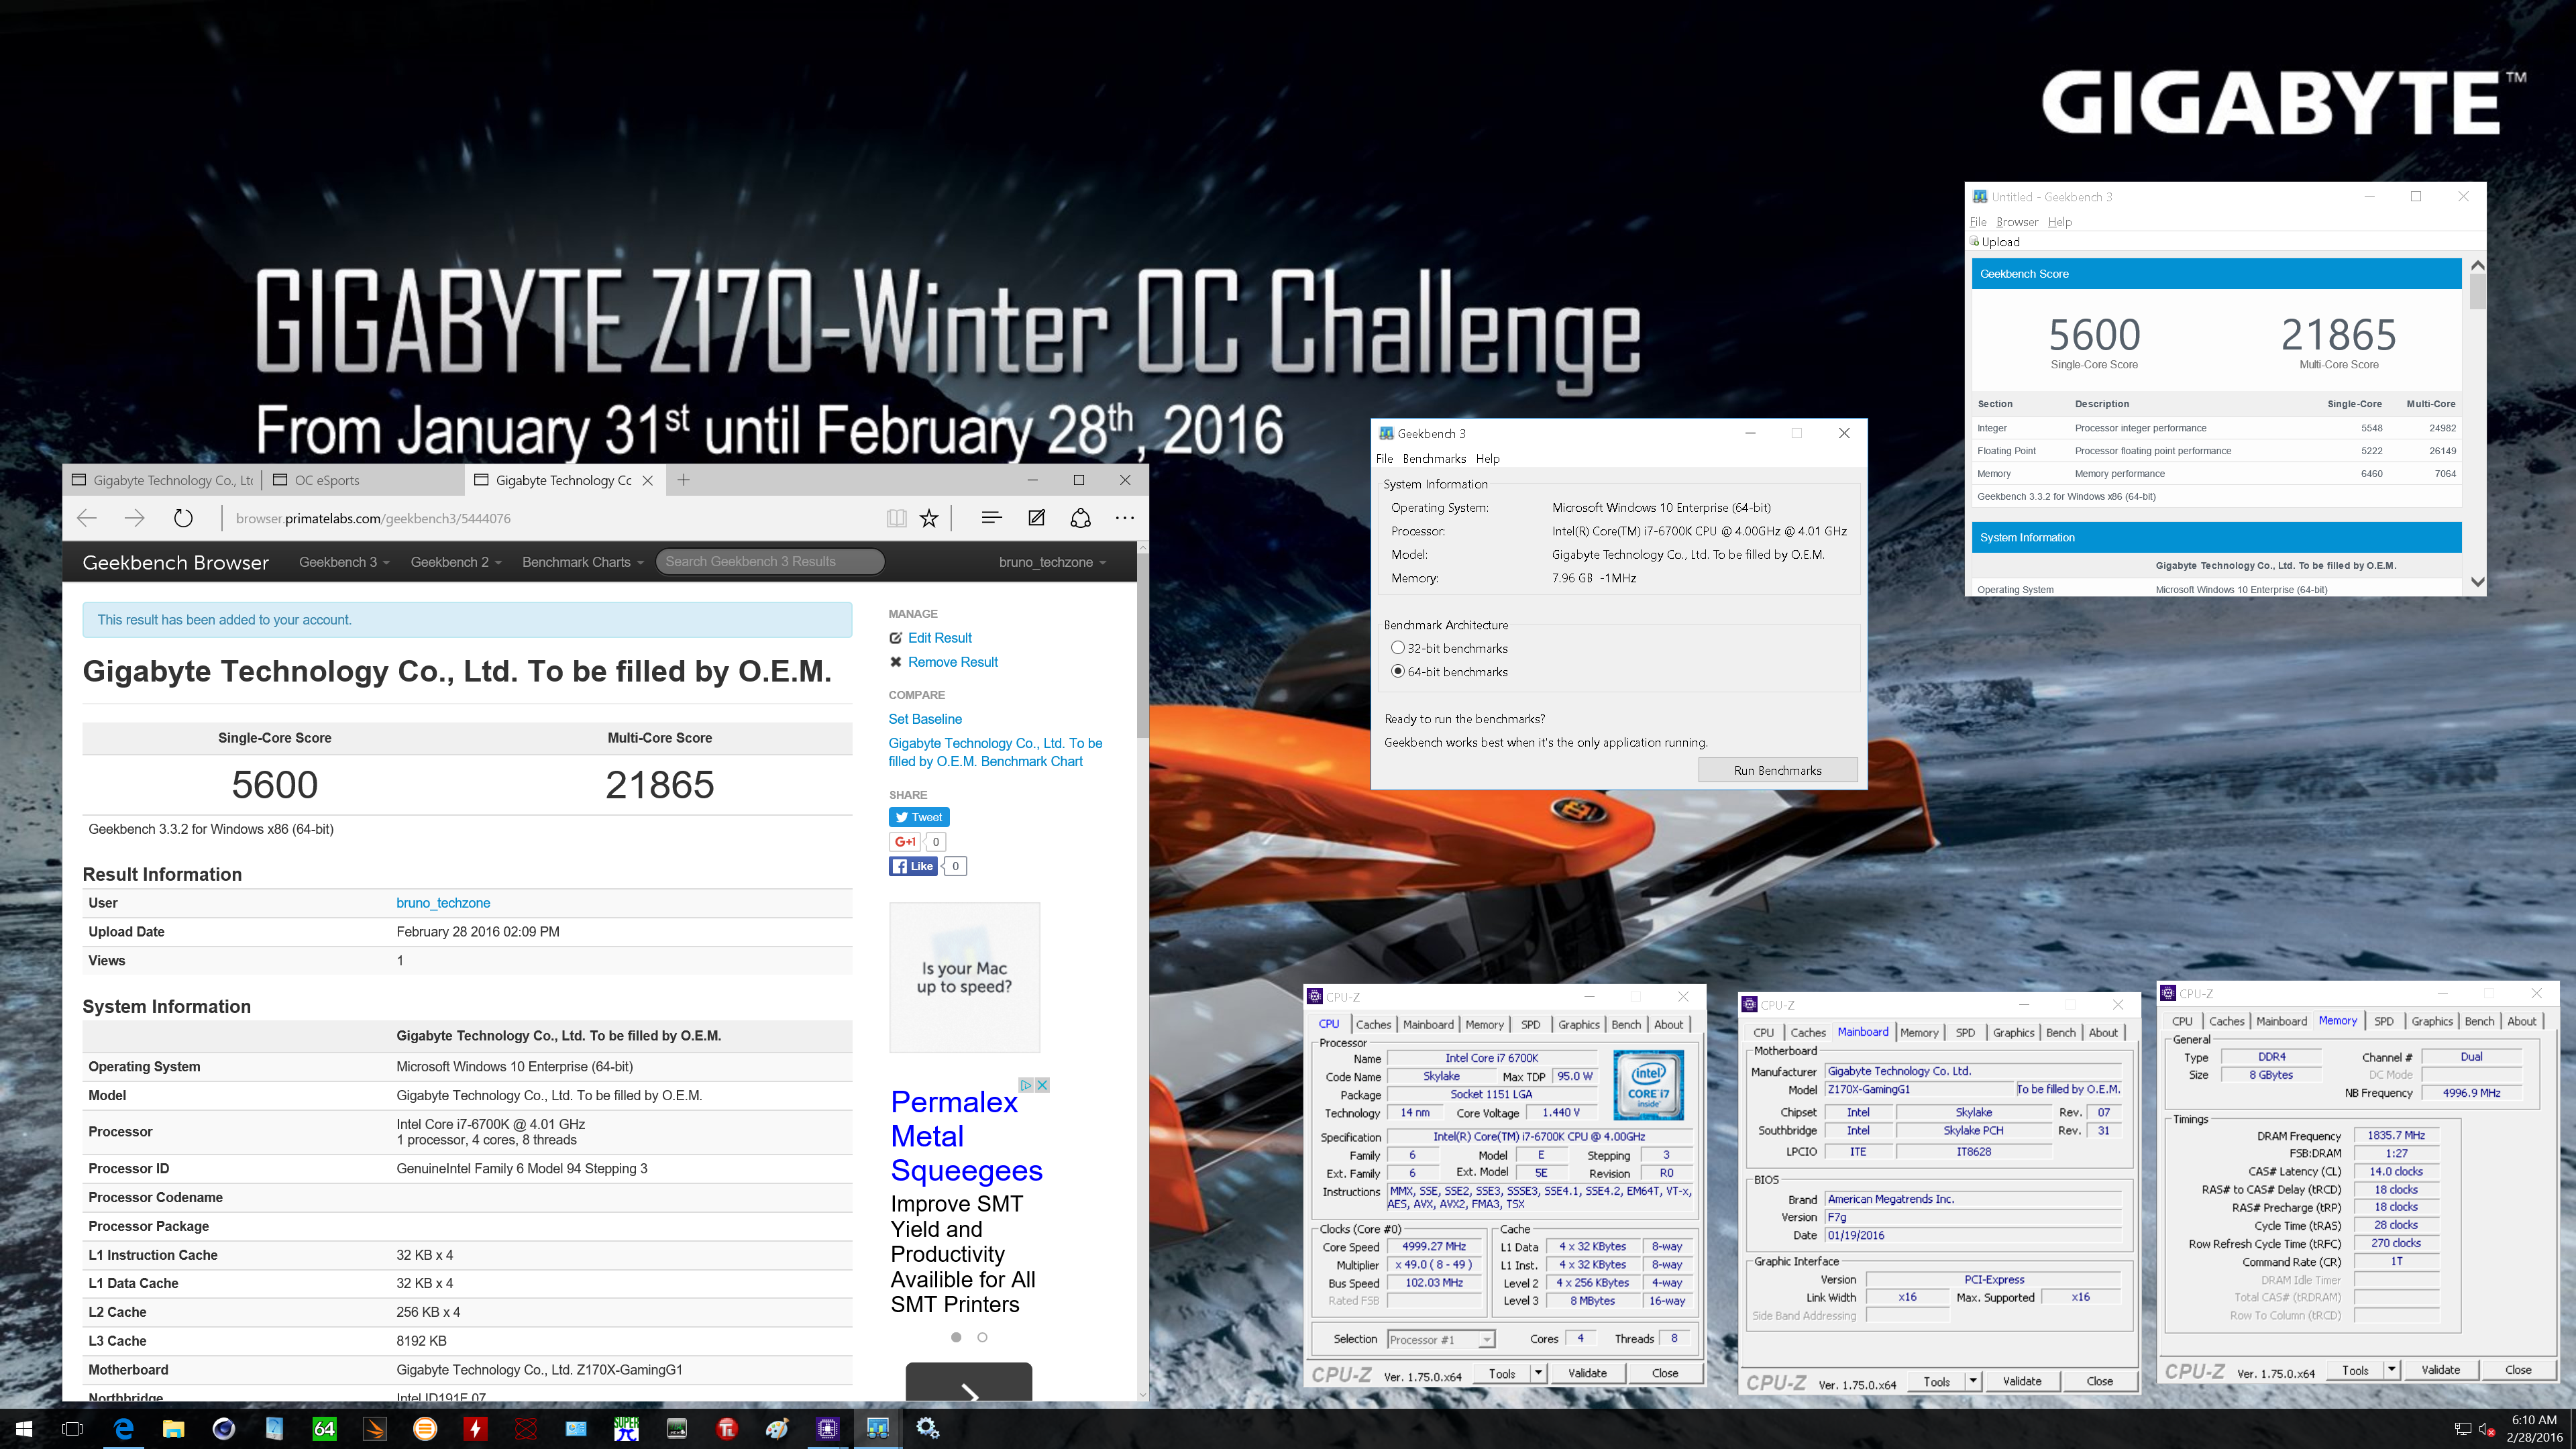Expand Benchmark Charts dropdown

click(x=583, y=562)
